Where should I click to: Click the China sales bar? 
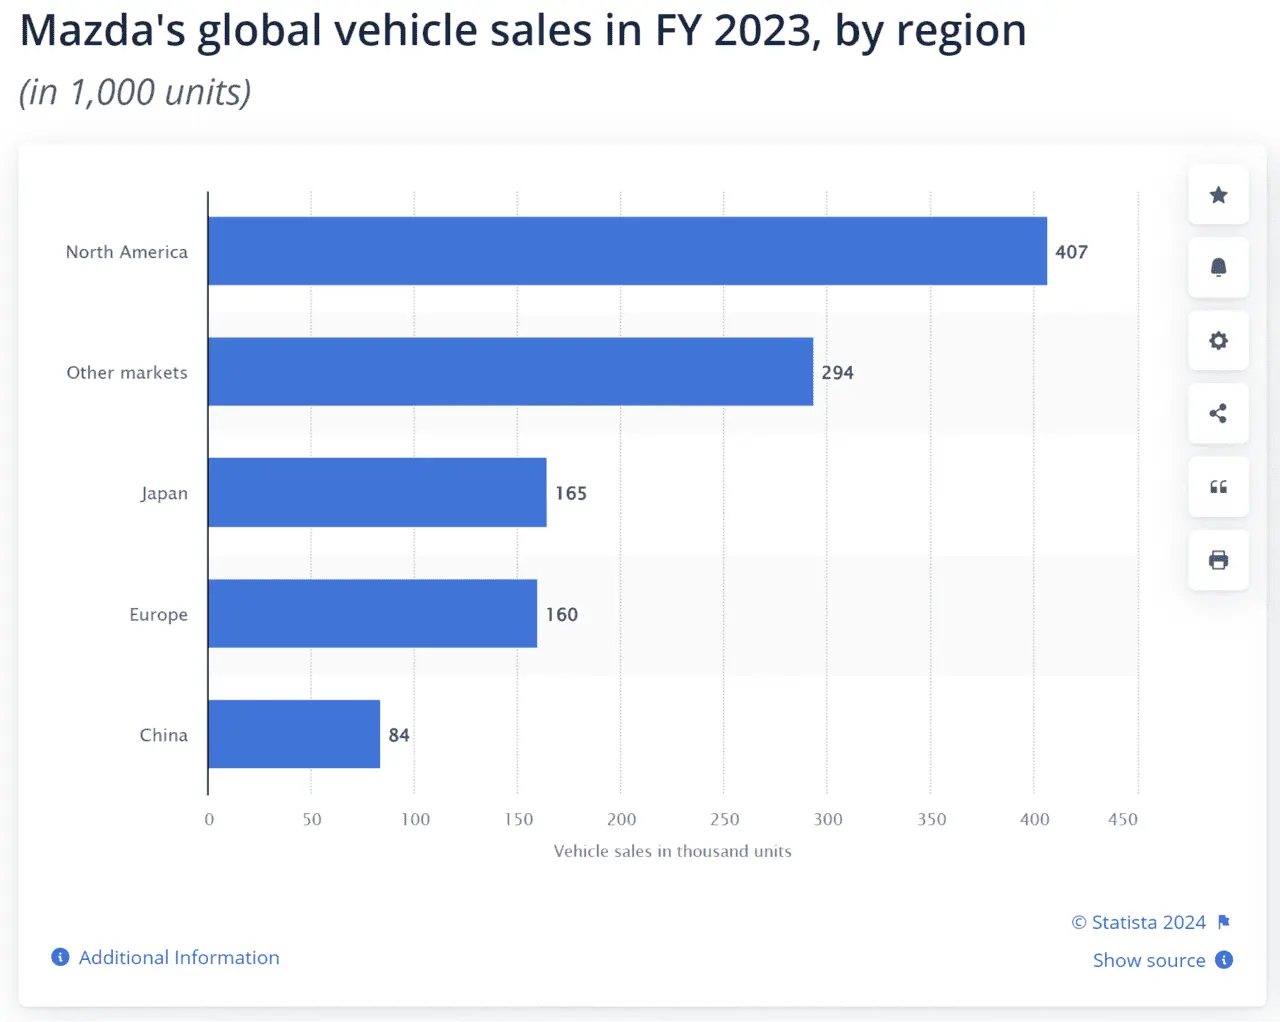(x=294, y=734)
